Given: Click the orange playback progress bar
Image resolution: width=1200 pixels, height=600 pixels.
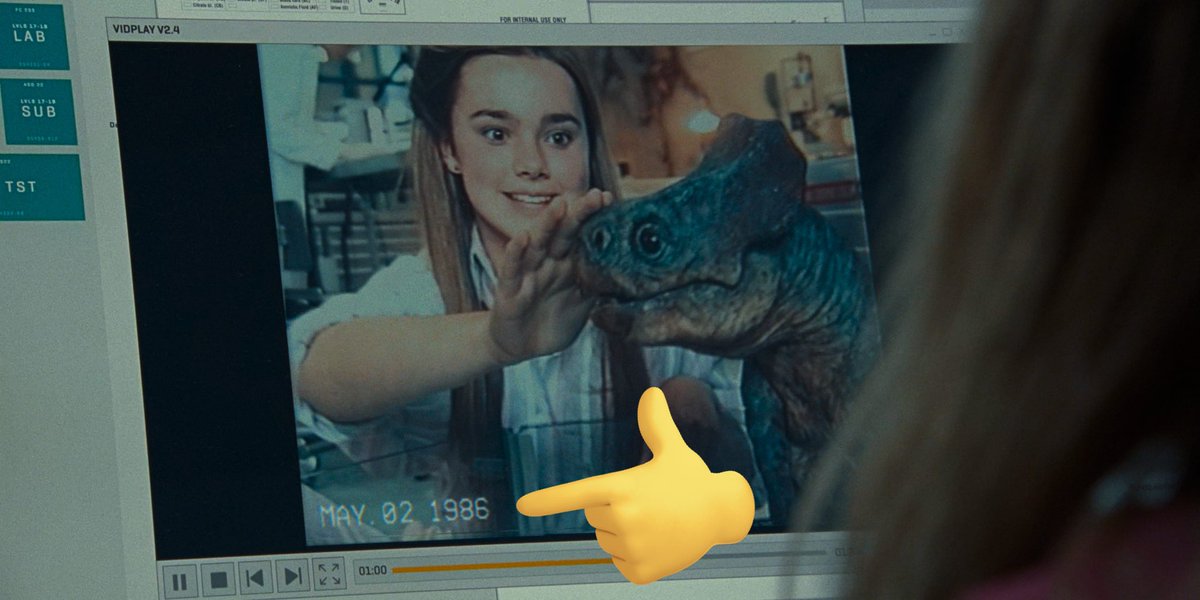Looking at the screenshot, I should click(500, 567).
